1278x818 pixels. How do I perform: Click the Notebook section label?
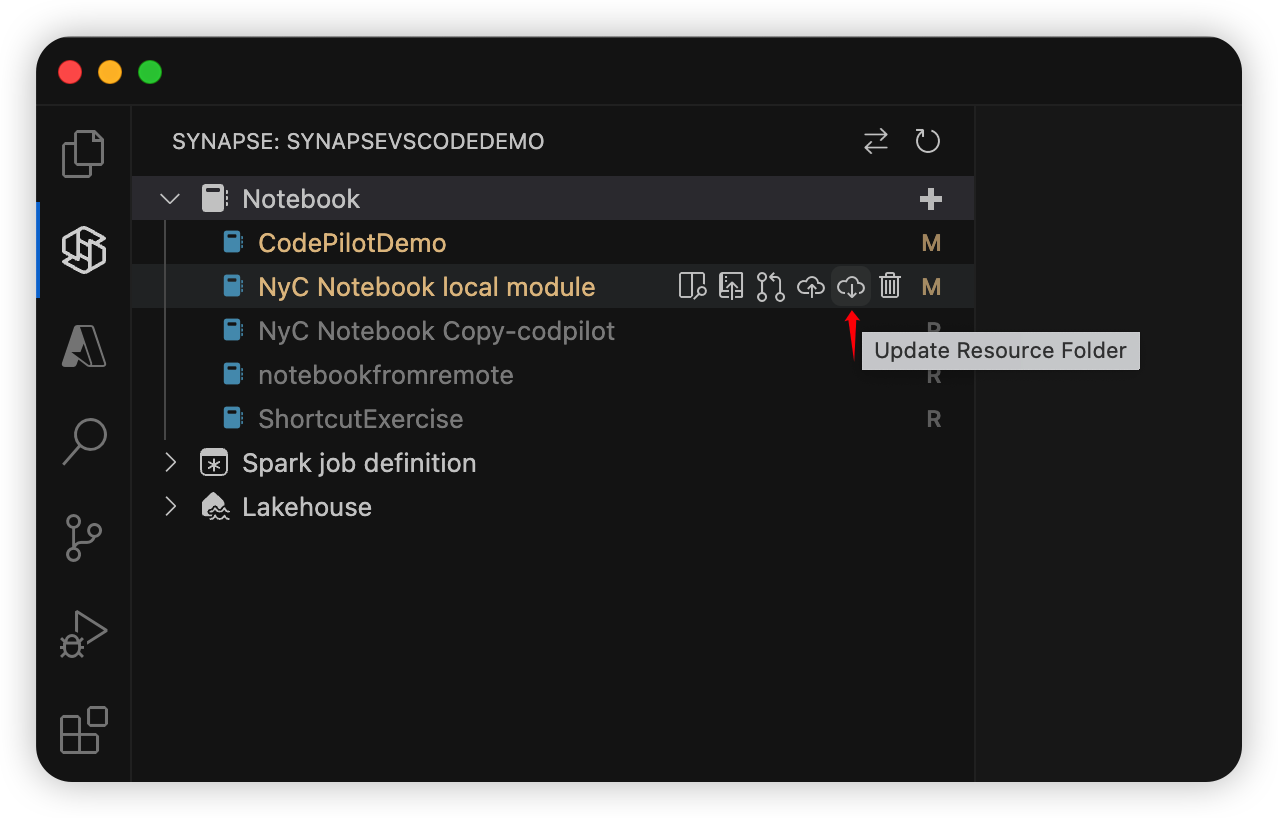point(301,199)
